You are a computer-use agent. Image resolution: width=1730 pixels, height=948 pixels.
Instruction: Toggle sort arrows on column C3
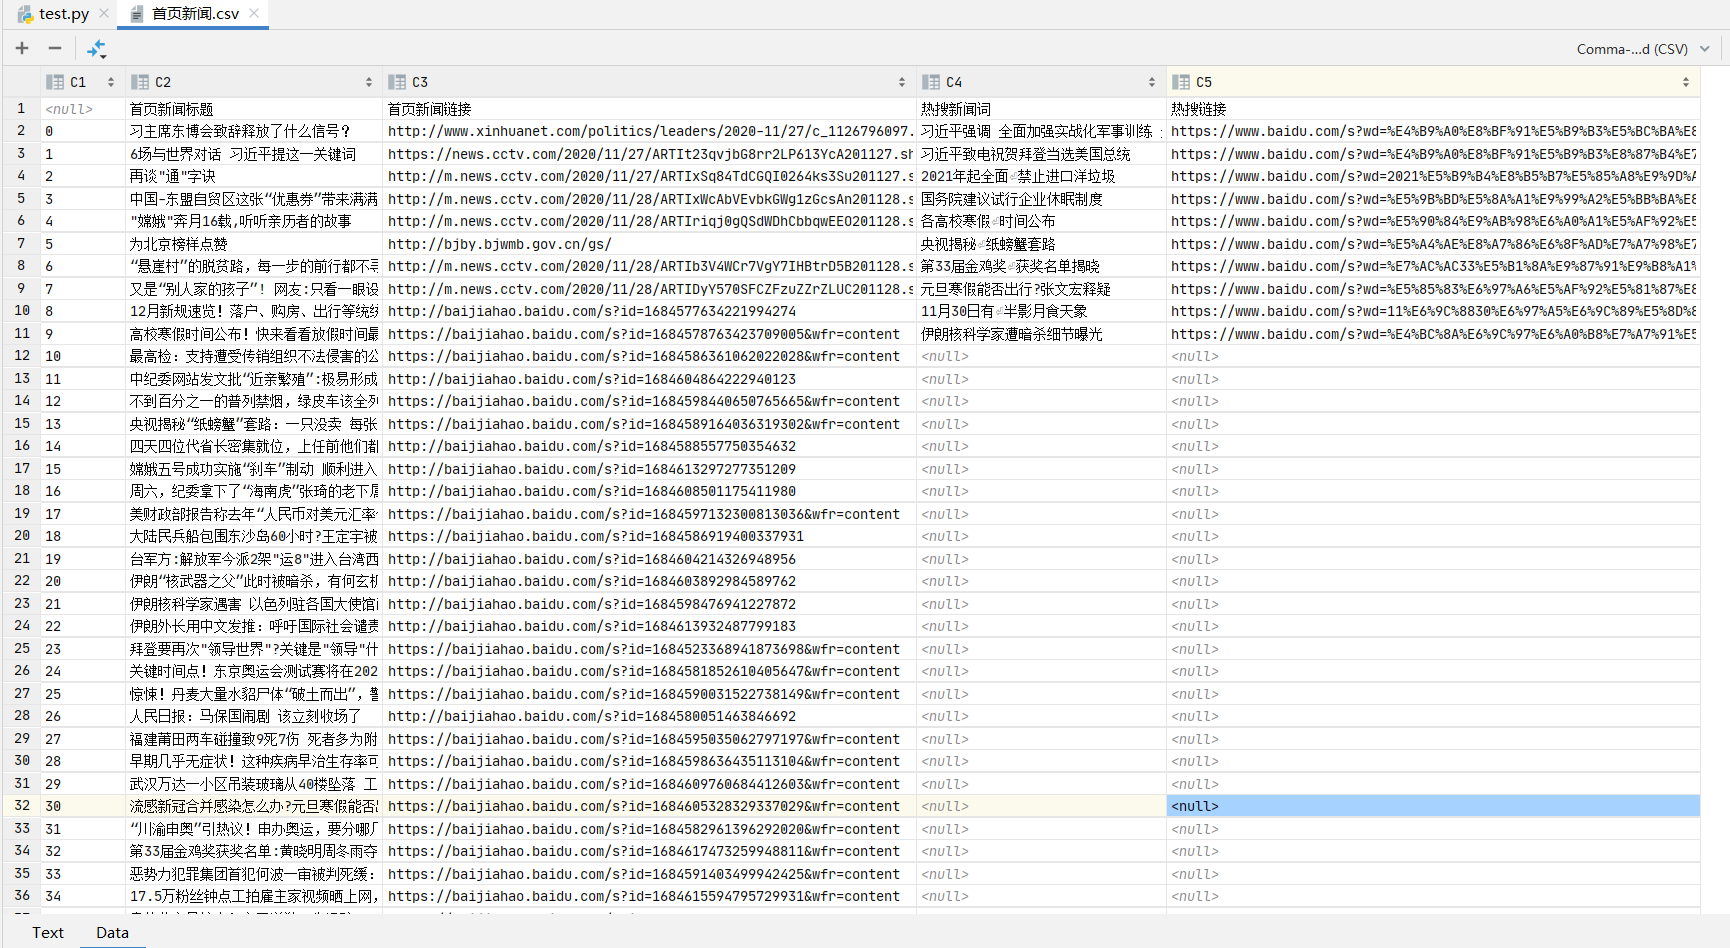(x=902, y=82)
